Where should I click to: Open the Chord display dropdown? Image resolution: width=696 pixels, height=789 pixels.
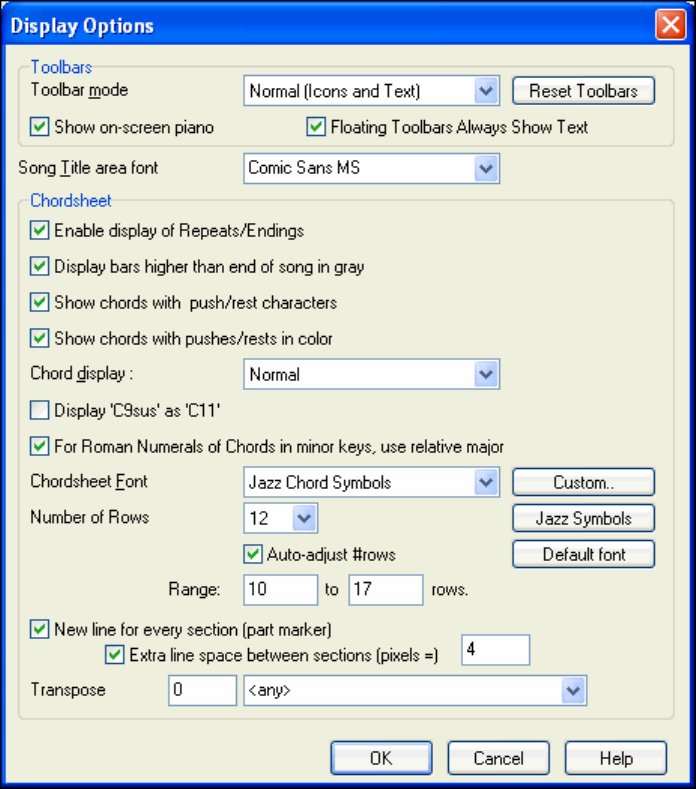click(x=486, y=375)
